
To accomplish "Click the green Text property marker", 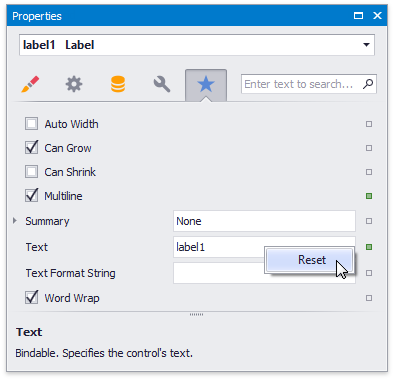I will point(369,247).
